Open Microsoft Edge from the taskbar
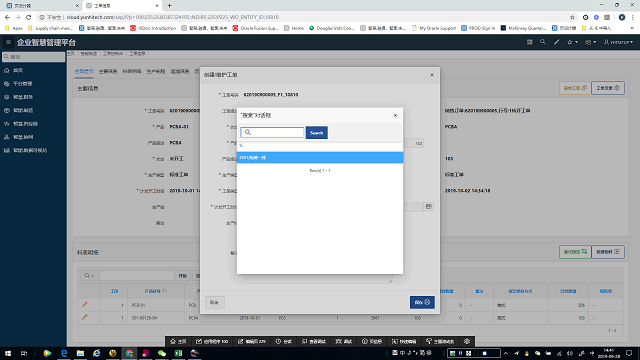This screenshot has height=360, width=640. coord(64,353)
